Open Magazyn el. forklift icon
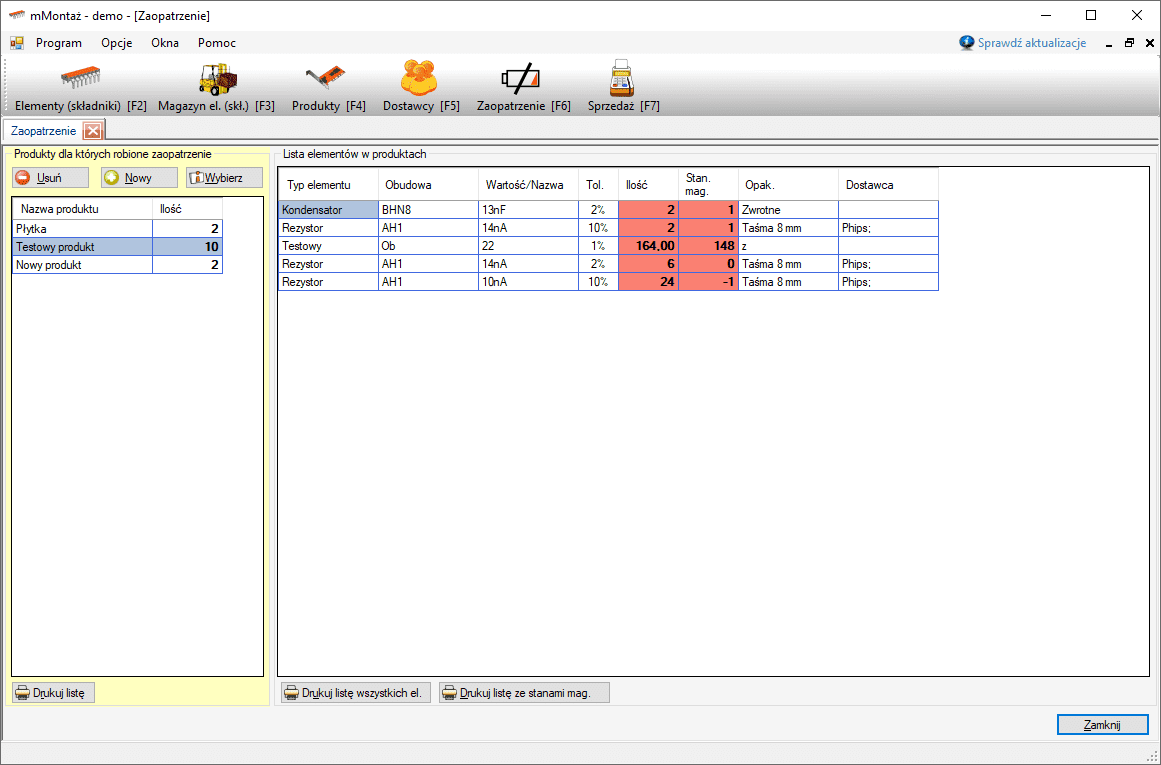This screenshot has width=1161, height=765. coord(216,79)
